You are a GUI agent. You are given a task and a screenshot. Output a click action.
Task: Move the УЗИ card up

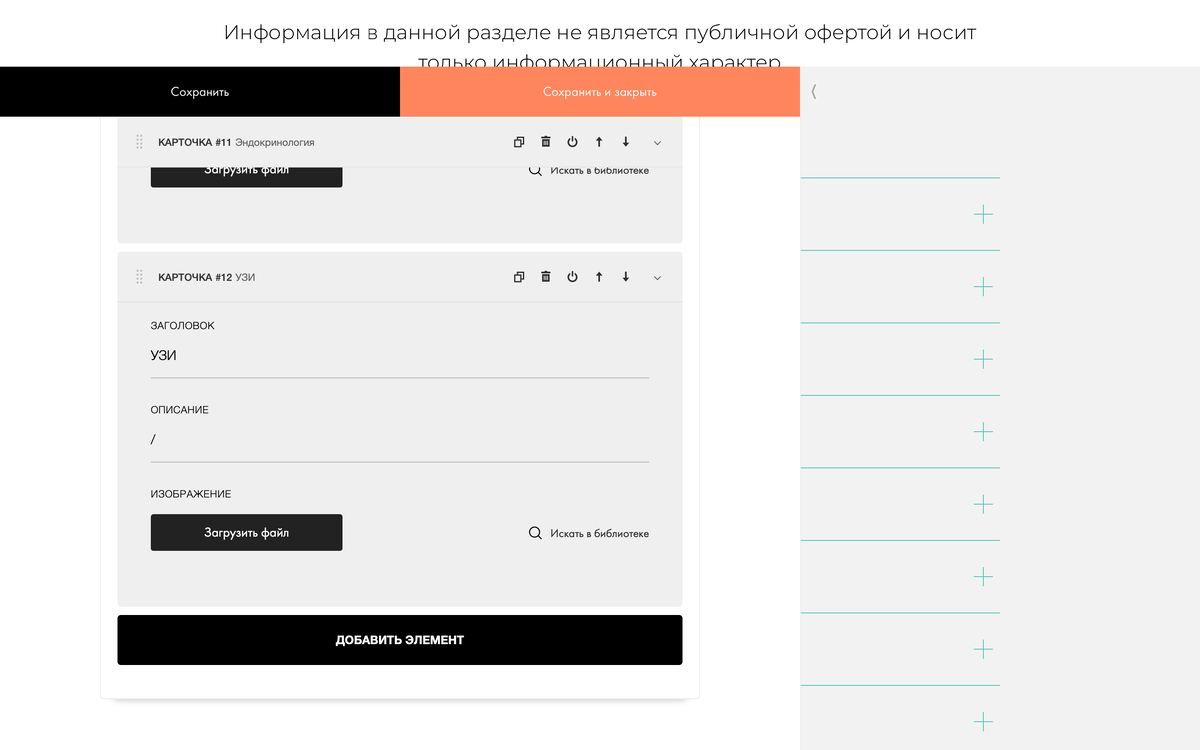coord(599,277)
